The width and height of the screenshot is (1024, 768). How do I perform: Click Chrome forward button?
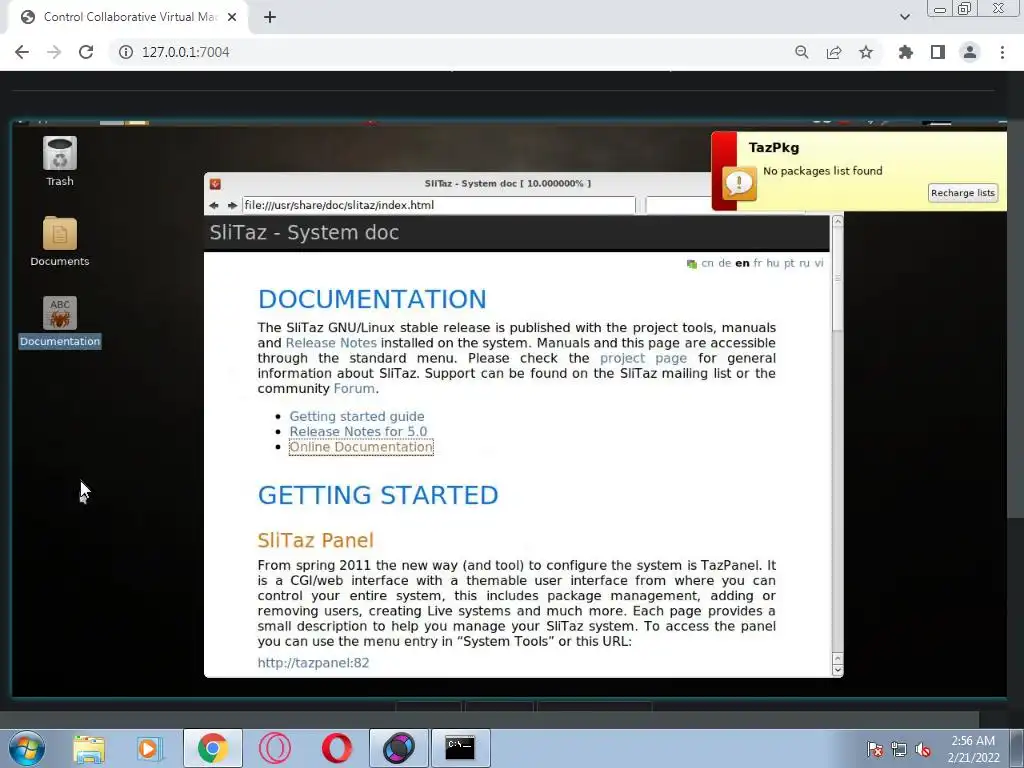pyautogui.click(x=54, y=52)
